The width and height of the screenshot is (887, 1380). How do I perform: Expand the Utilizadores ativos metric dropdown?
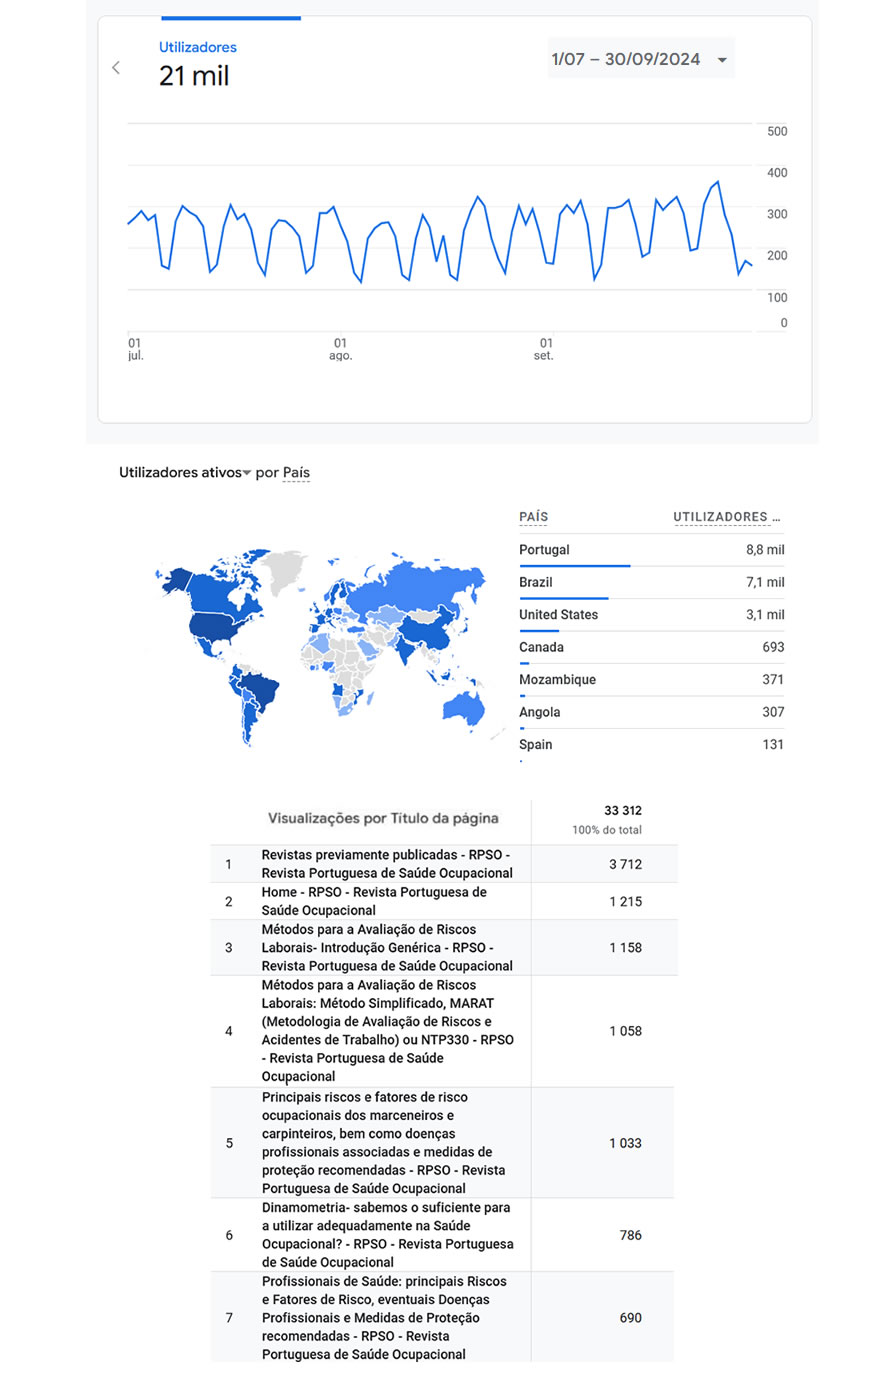[x=185, y=473]
